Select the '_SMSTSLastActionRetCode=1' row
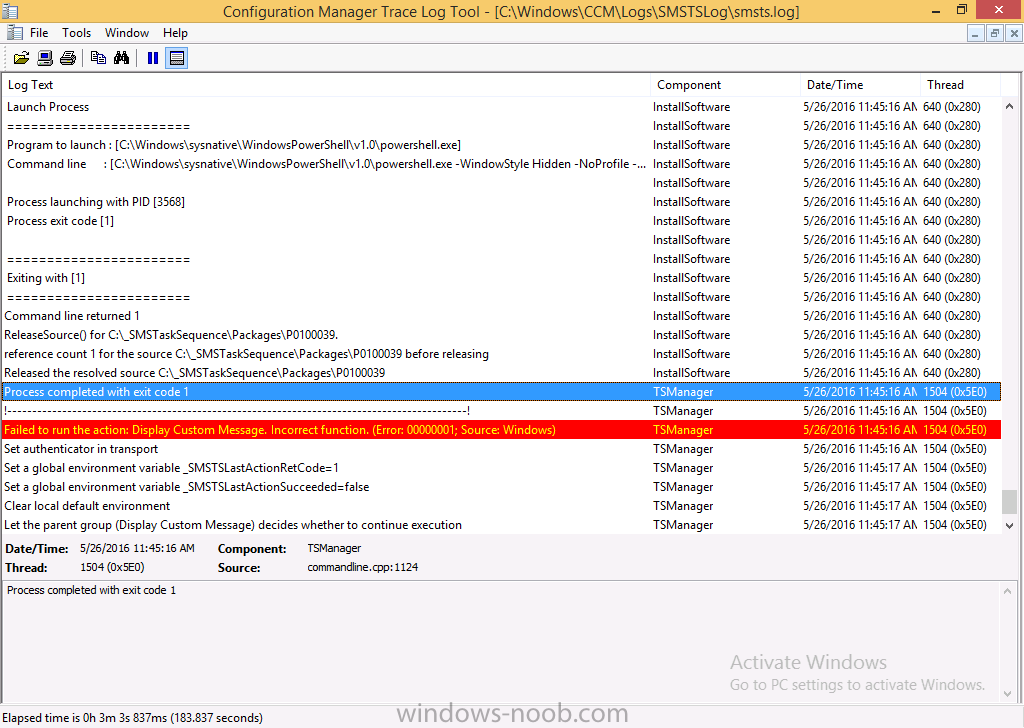Viewport: 1024px width, 728px height. click(x=502, y=468)
